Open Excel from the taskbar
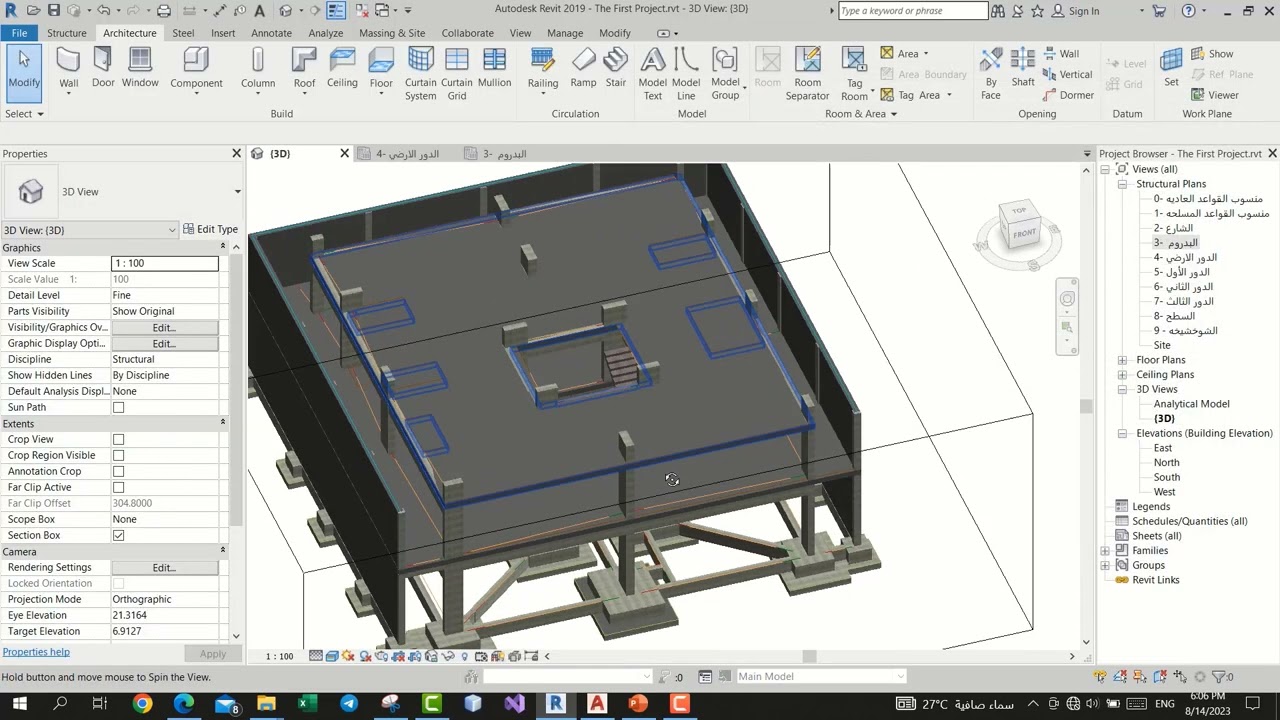Image resolution: width=1280 pixels, height=720 pixels. point(307,704)
